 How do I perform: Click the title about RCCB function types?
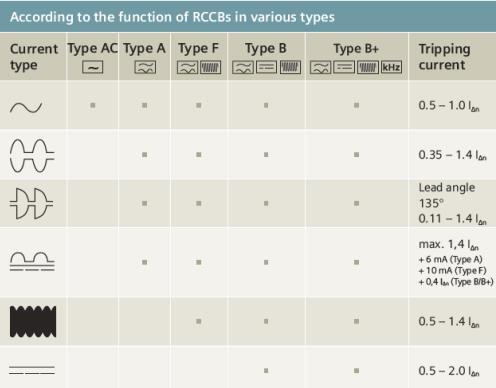click(172, 17)
